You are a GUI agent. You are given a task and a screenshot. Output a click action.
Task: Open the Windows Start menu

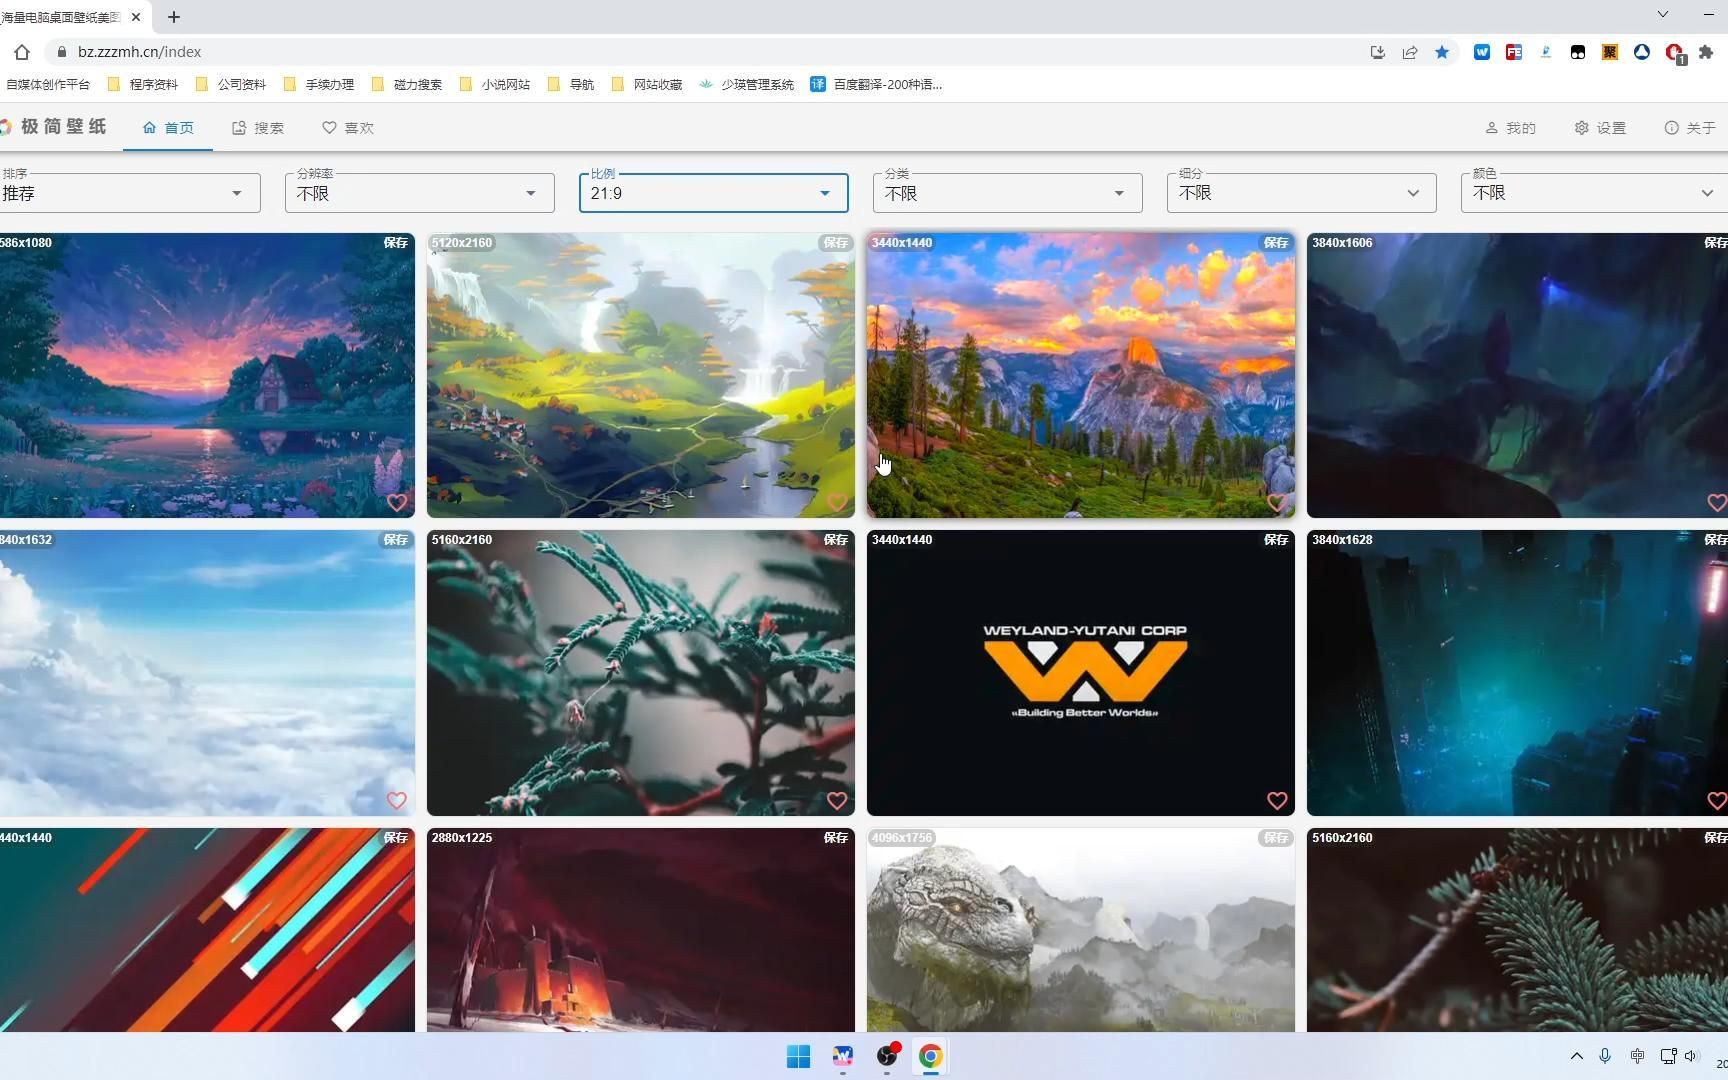click(798, 1056)
